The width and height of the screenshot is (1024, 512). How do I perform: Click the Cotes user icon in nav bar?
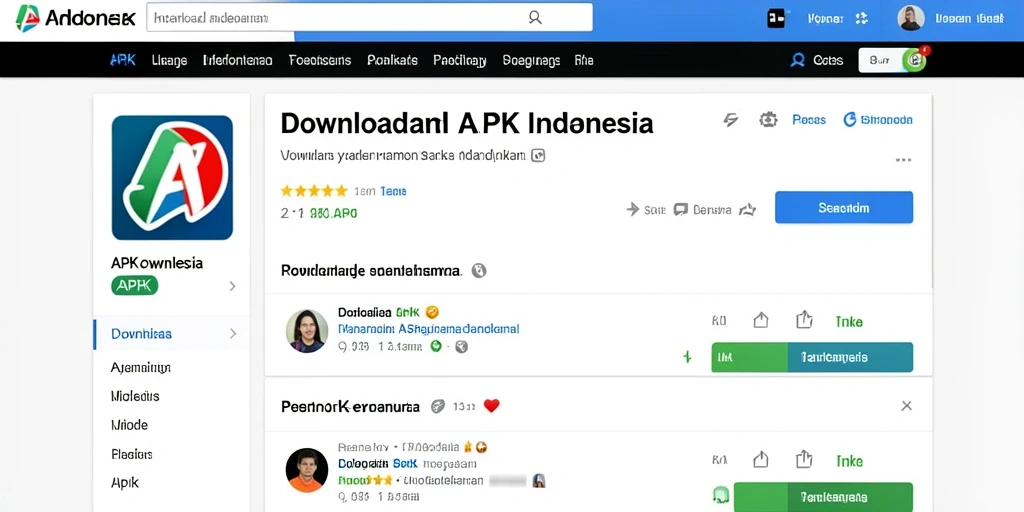(x=797, y=60)
